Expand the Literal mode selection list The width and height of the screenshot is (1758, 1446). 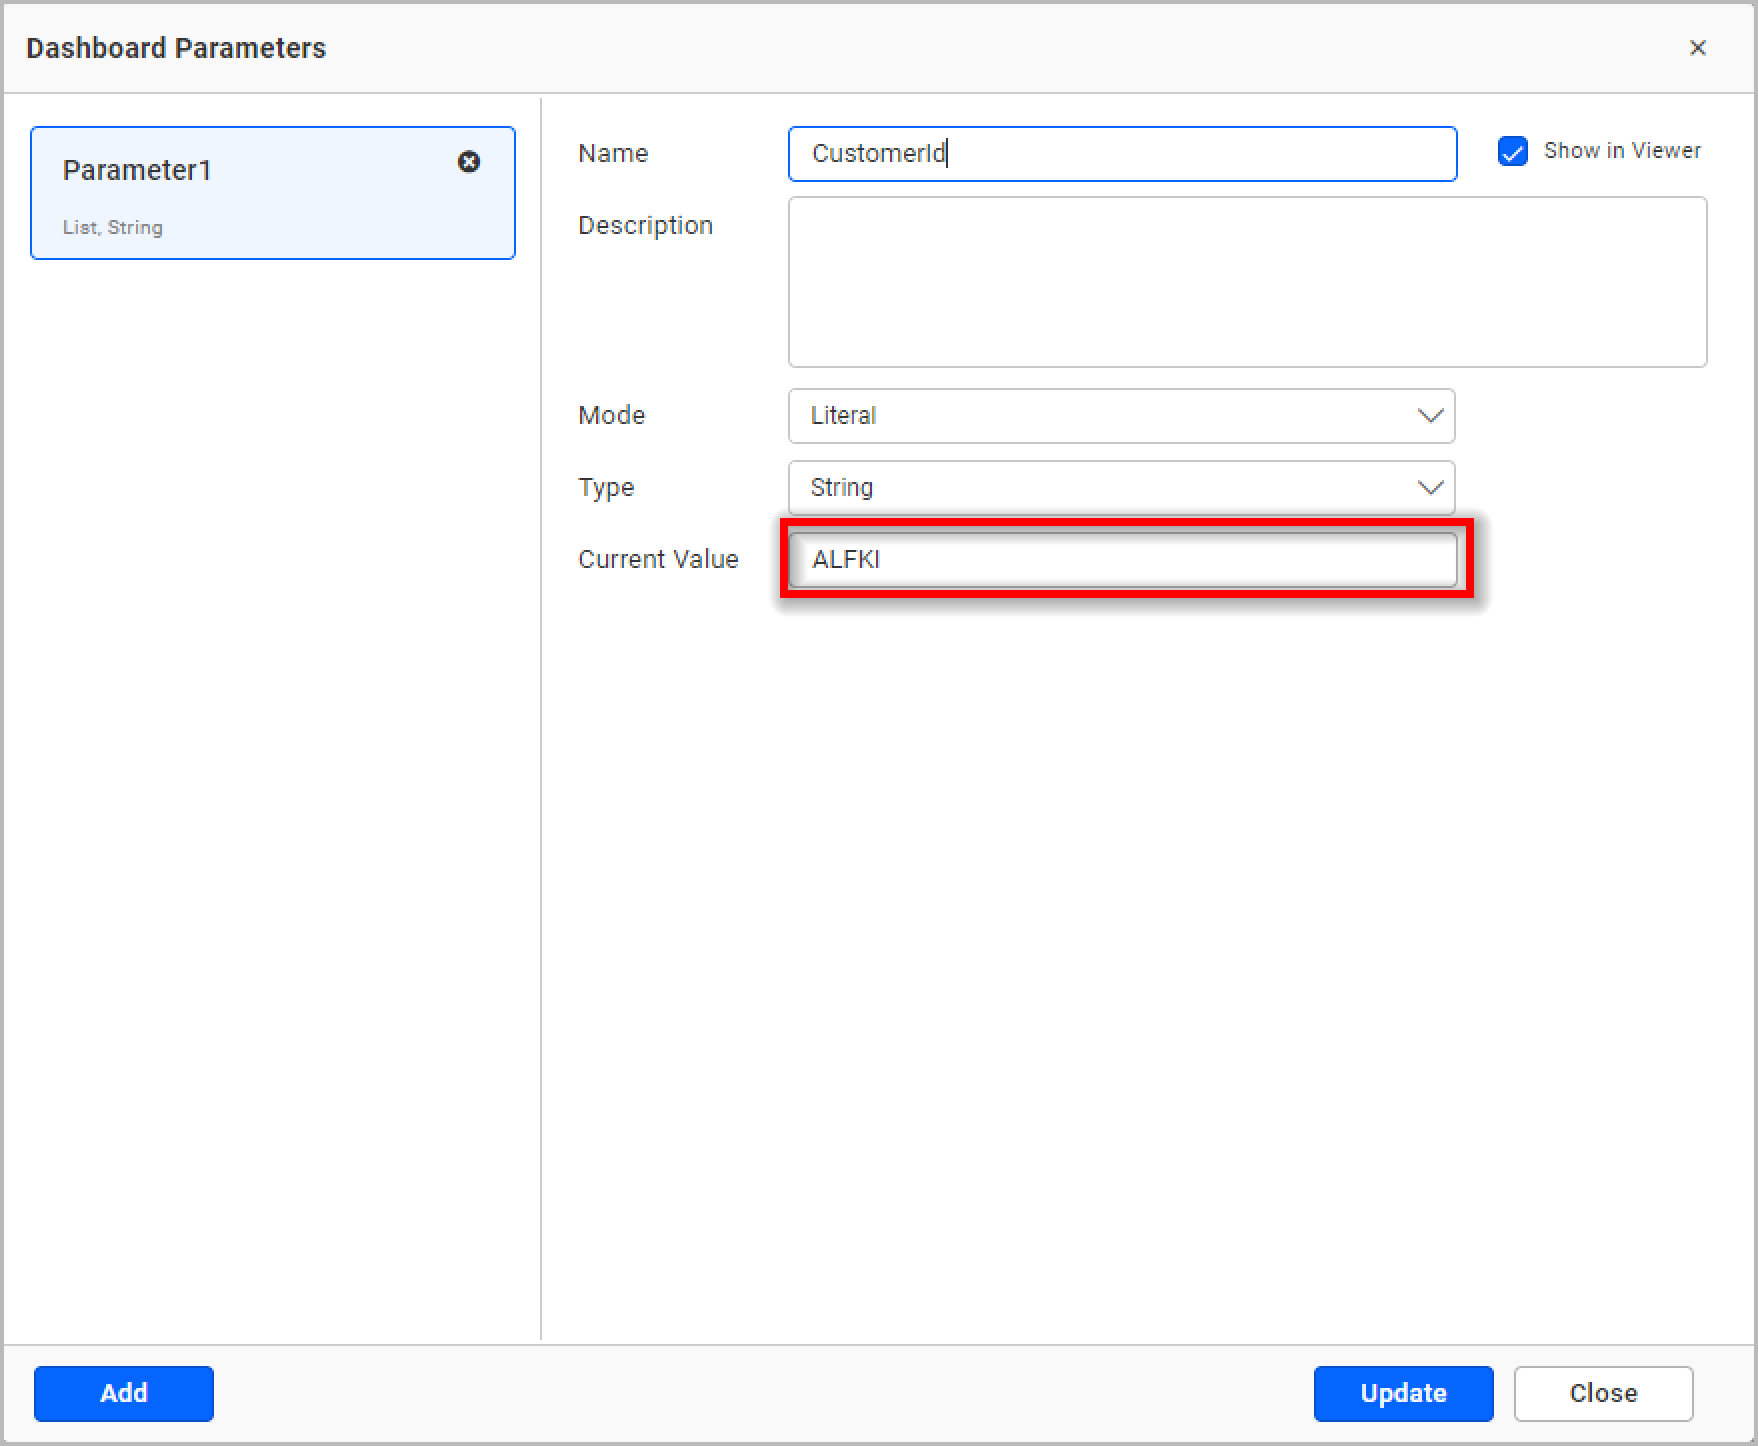(1120, 416)
